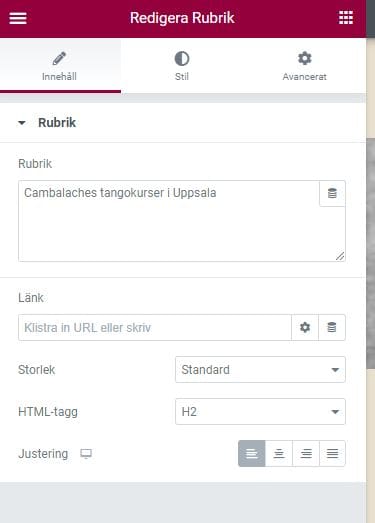Switch to the Avancerat tab
The height and width of the screenshot is (523, 375).
305,66
